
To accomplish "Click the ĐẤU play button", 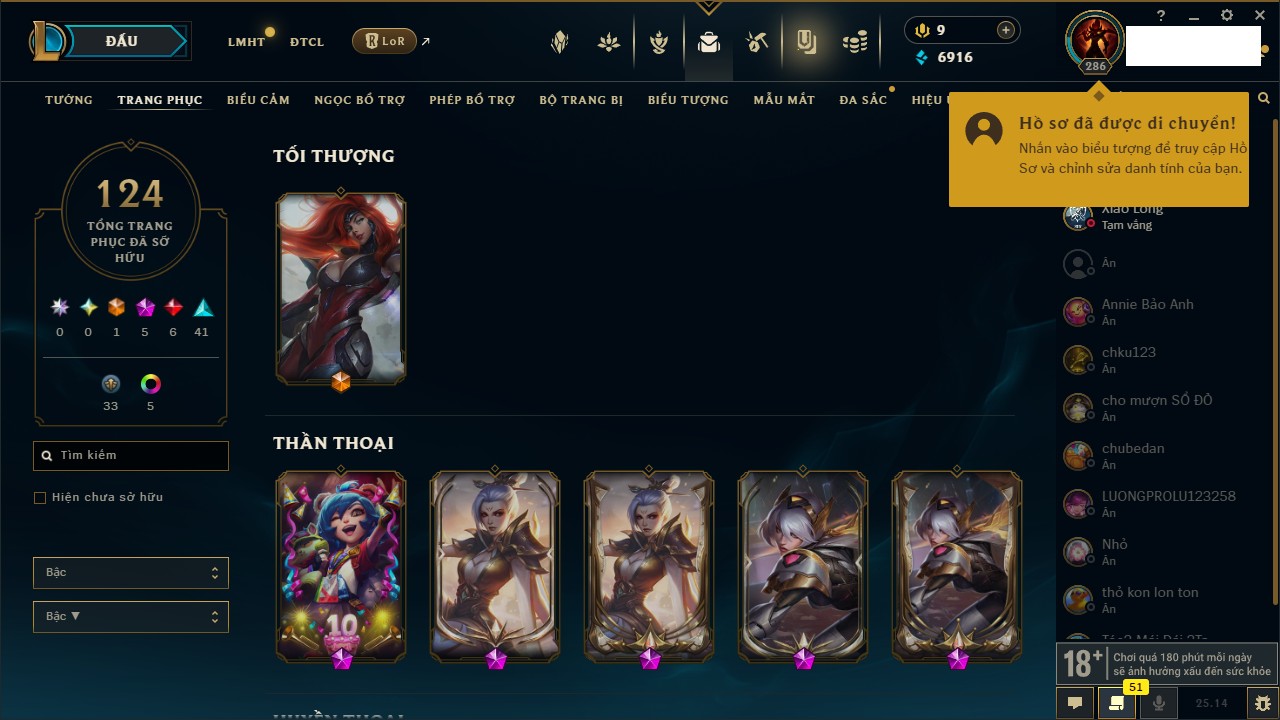I will [x=122, y=41].
